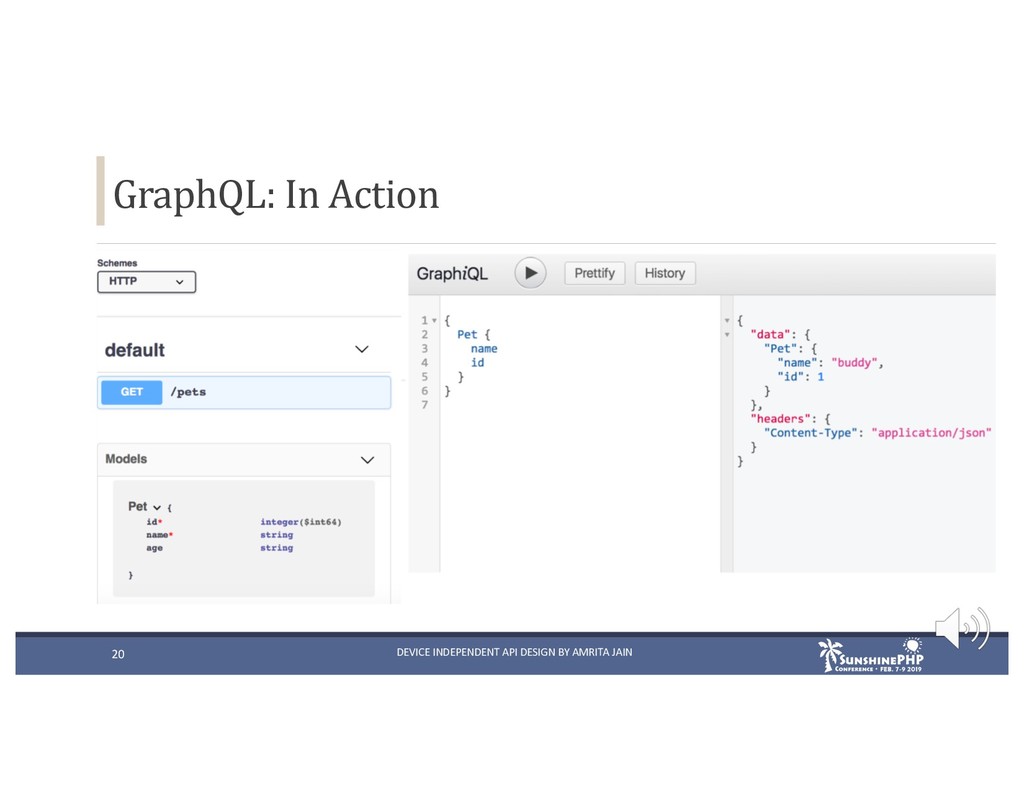Click the Models heading
The width and height of the screenshot is (1024, 791).
click(126, 459)
